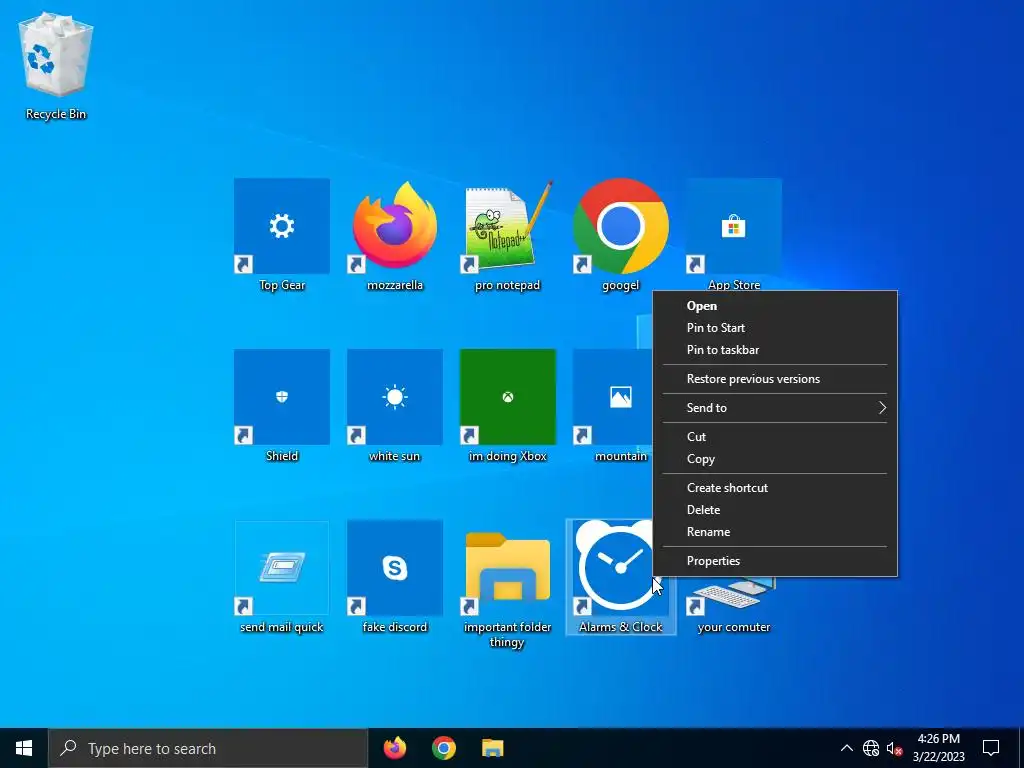Choose Create shortcut
This screenshot has height=768, width=1024.
(x=775, y=488)
